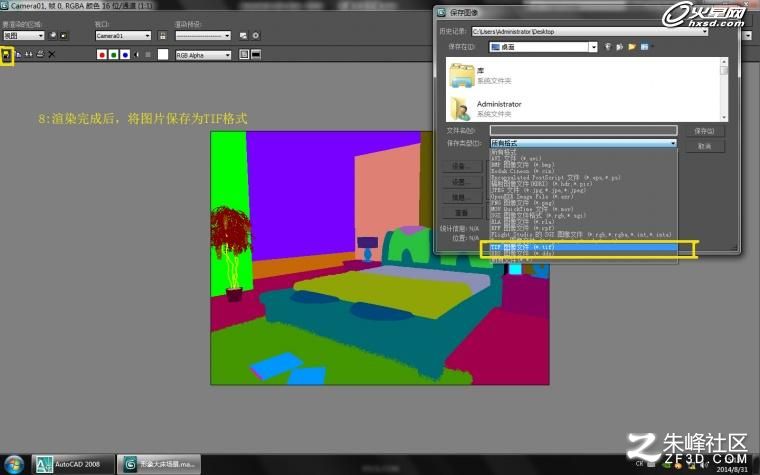The image size is (760, 475).
Task: Click the rendered bedroom image
Action: tap(380, 258)
